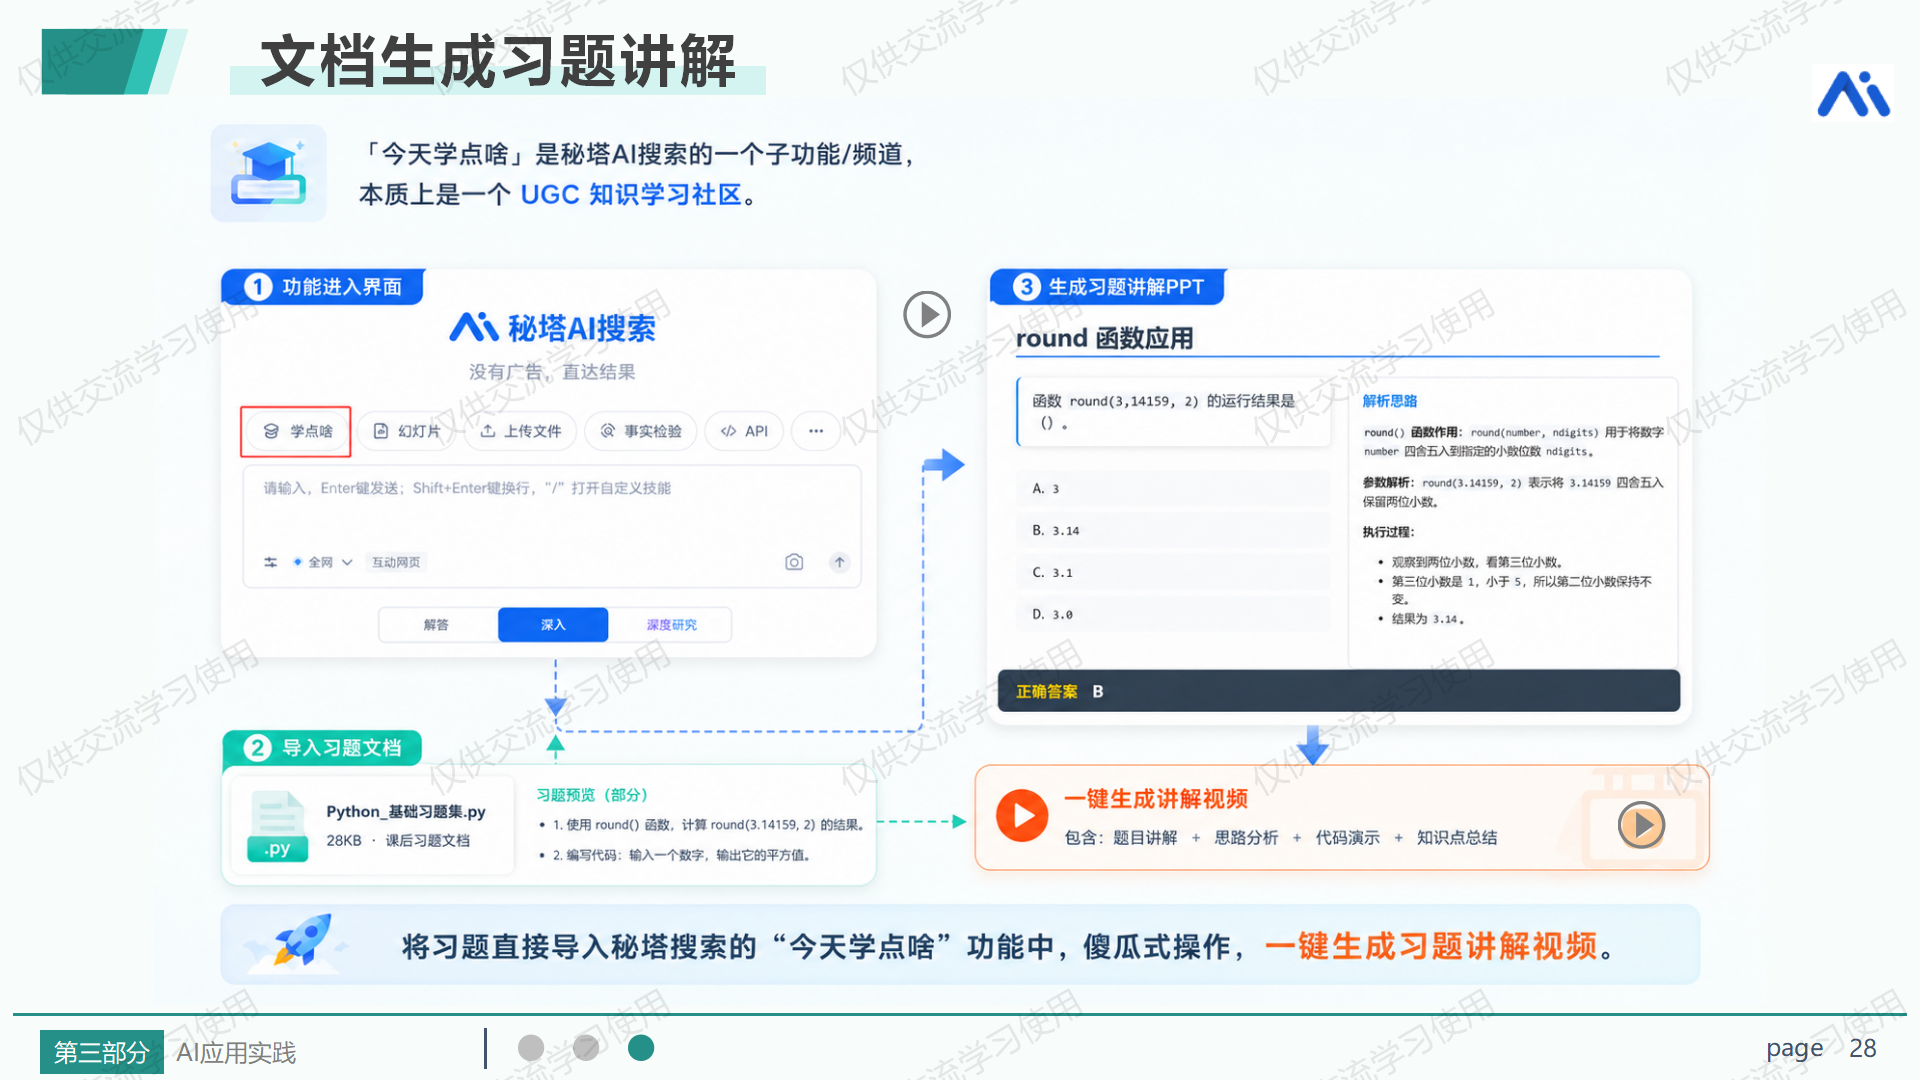Click the more options ellipsis button
Screen dimensions: 1920x1080
(816, 431)
